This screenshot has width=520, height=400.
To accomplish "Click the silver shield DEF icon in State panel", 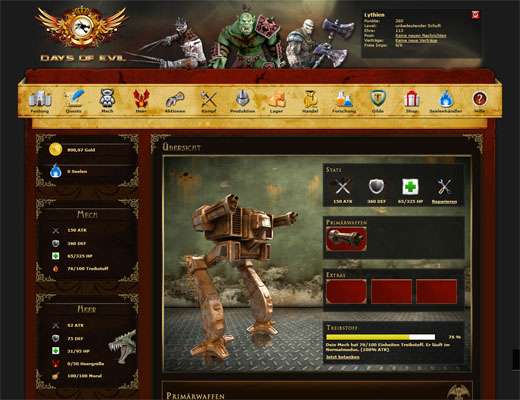I will pyautogui.click(x=376, y=187).
